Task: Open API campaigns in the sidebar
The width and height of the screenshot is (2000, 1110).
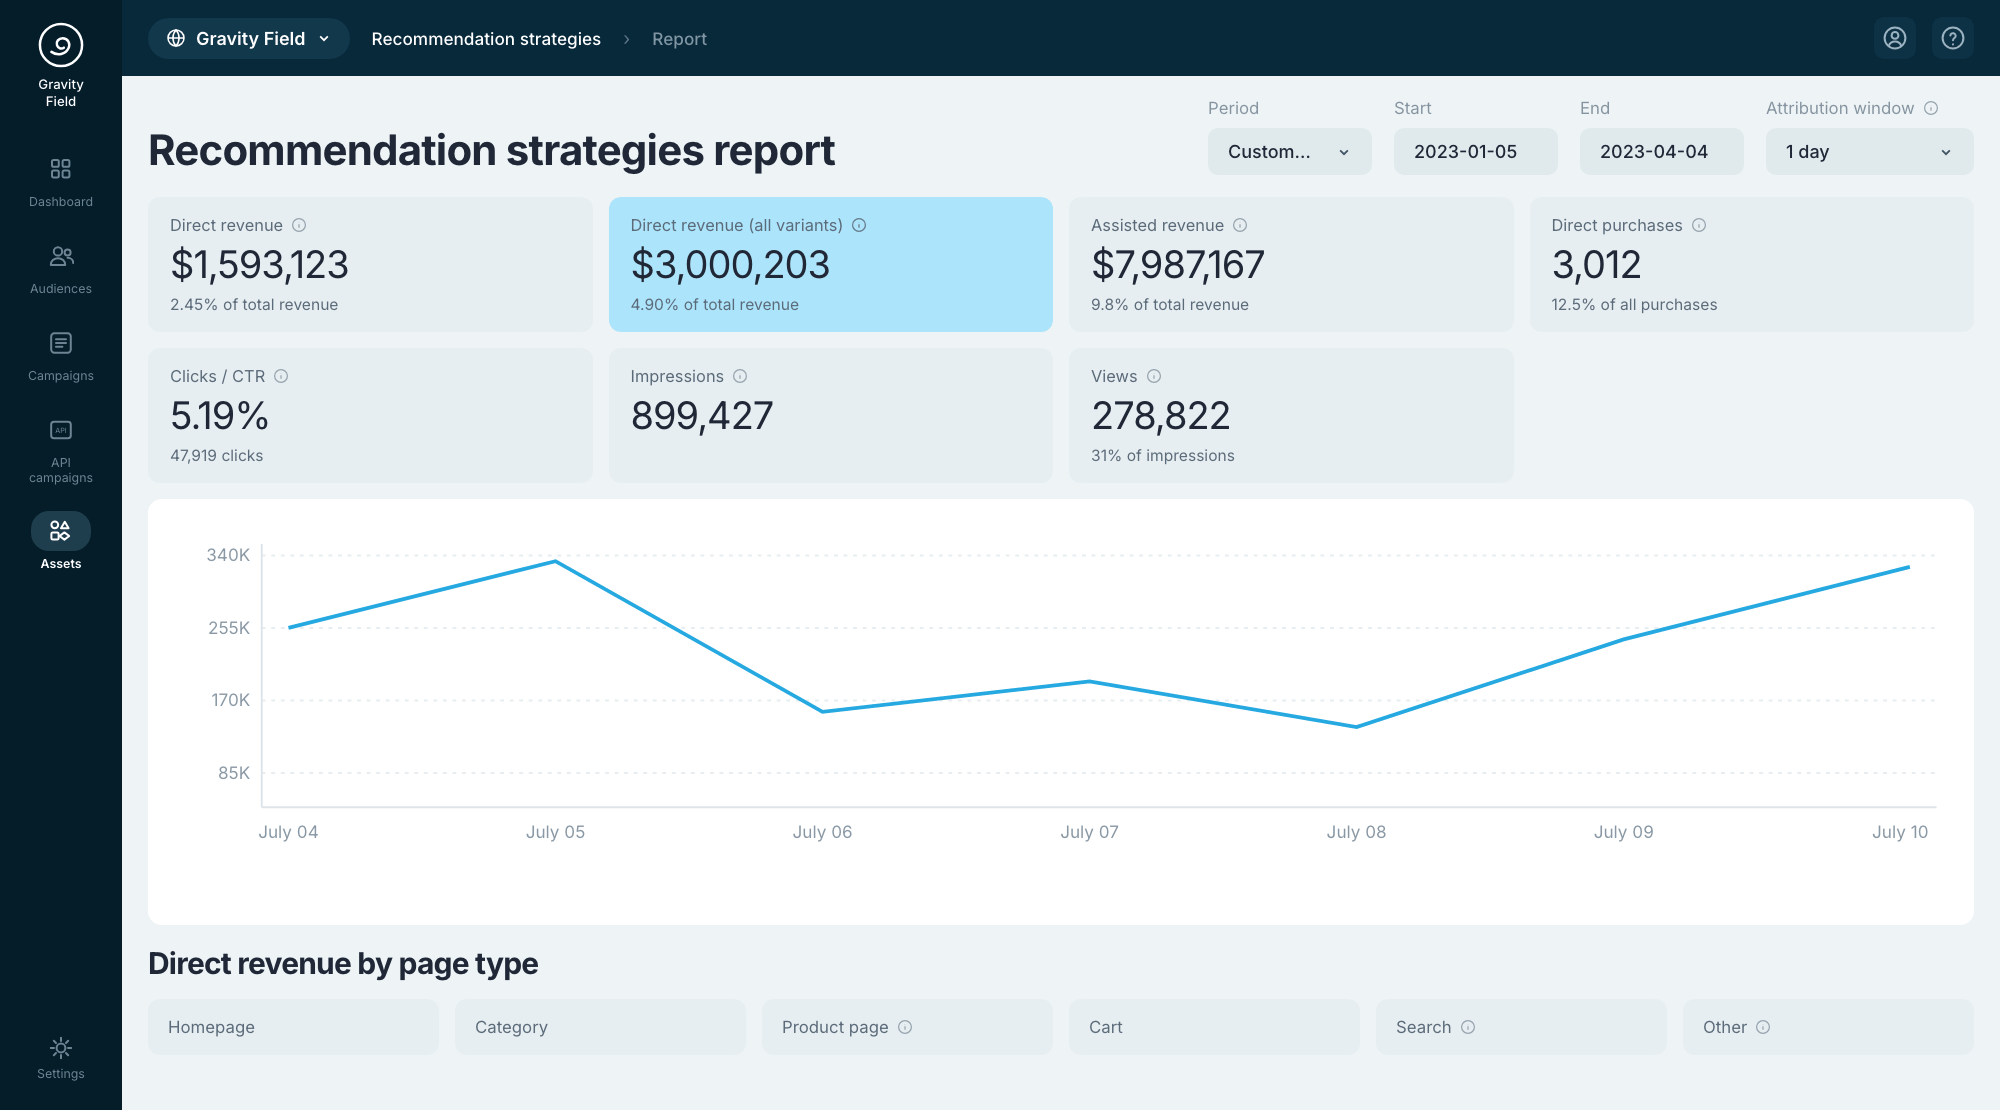Action: pyautogui.click(x=61, y=450)
